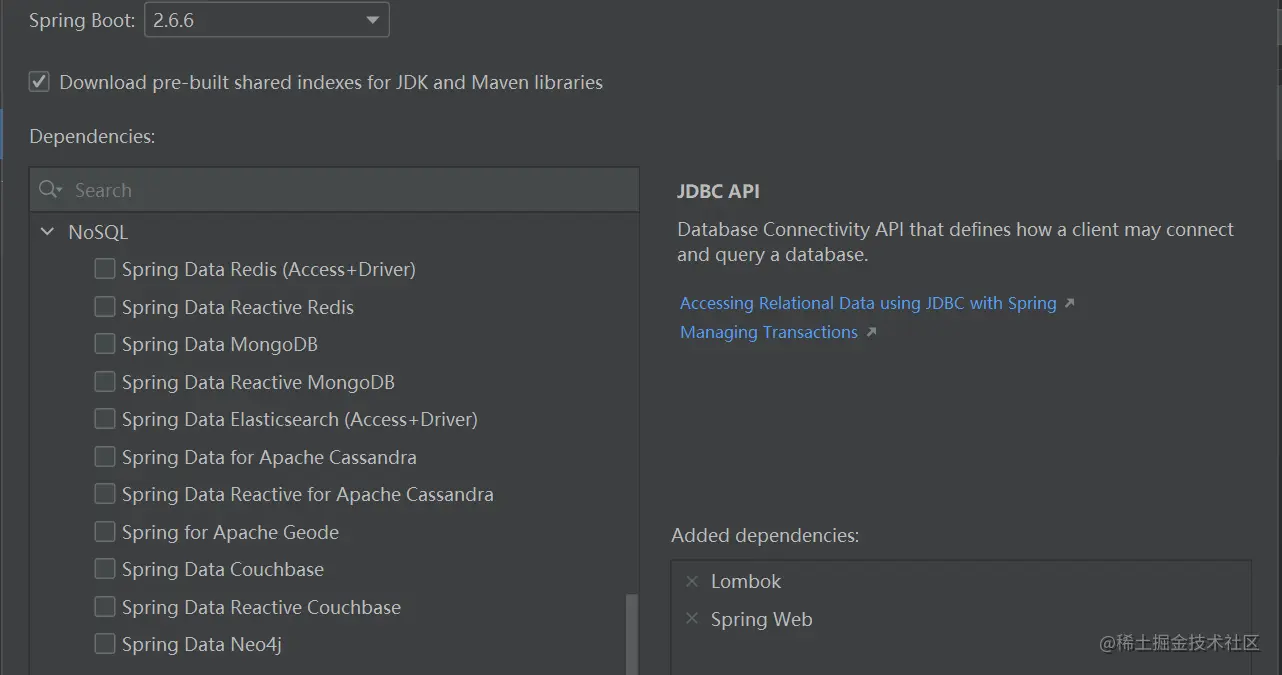
Task: Remove Lombok using its X icon
Action: click(692, 581)
